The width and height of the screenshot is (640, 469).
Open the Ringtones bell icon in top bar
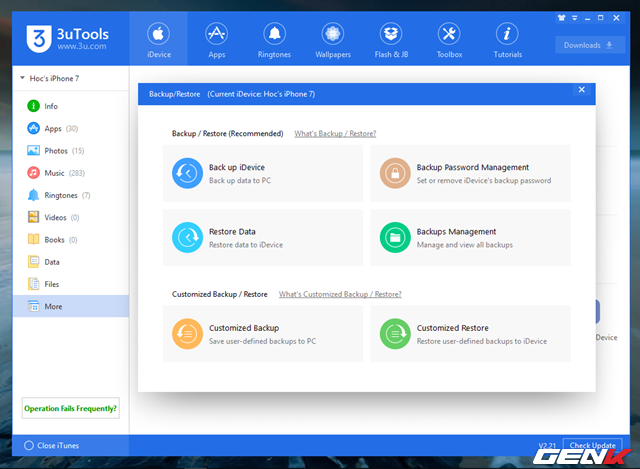(x=274, y=33)
